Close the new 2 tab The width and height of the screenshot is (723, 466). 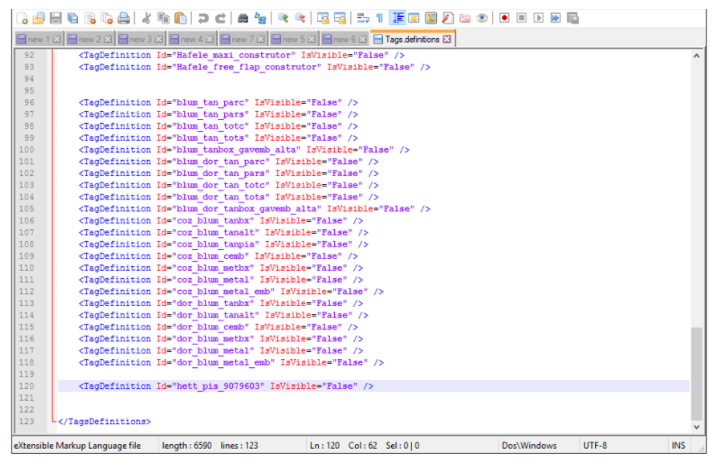pos(107,39)
